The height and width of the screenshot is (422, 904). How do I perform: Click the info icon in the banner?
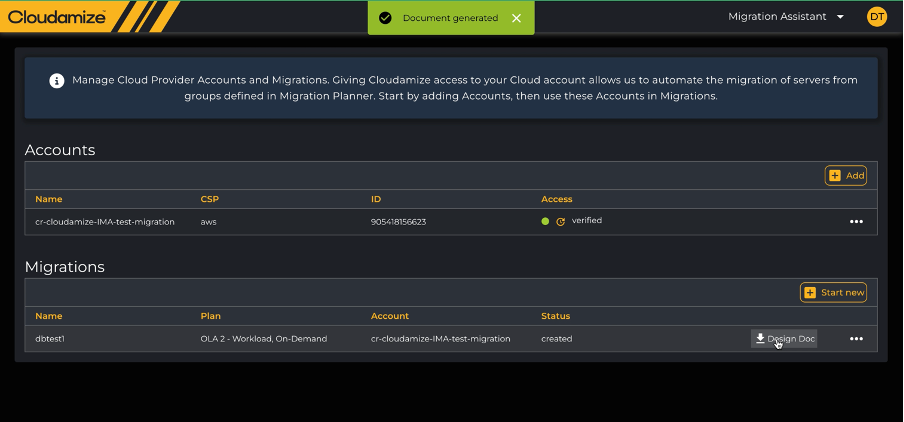(x=57, y=80)
